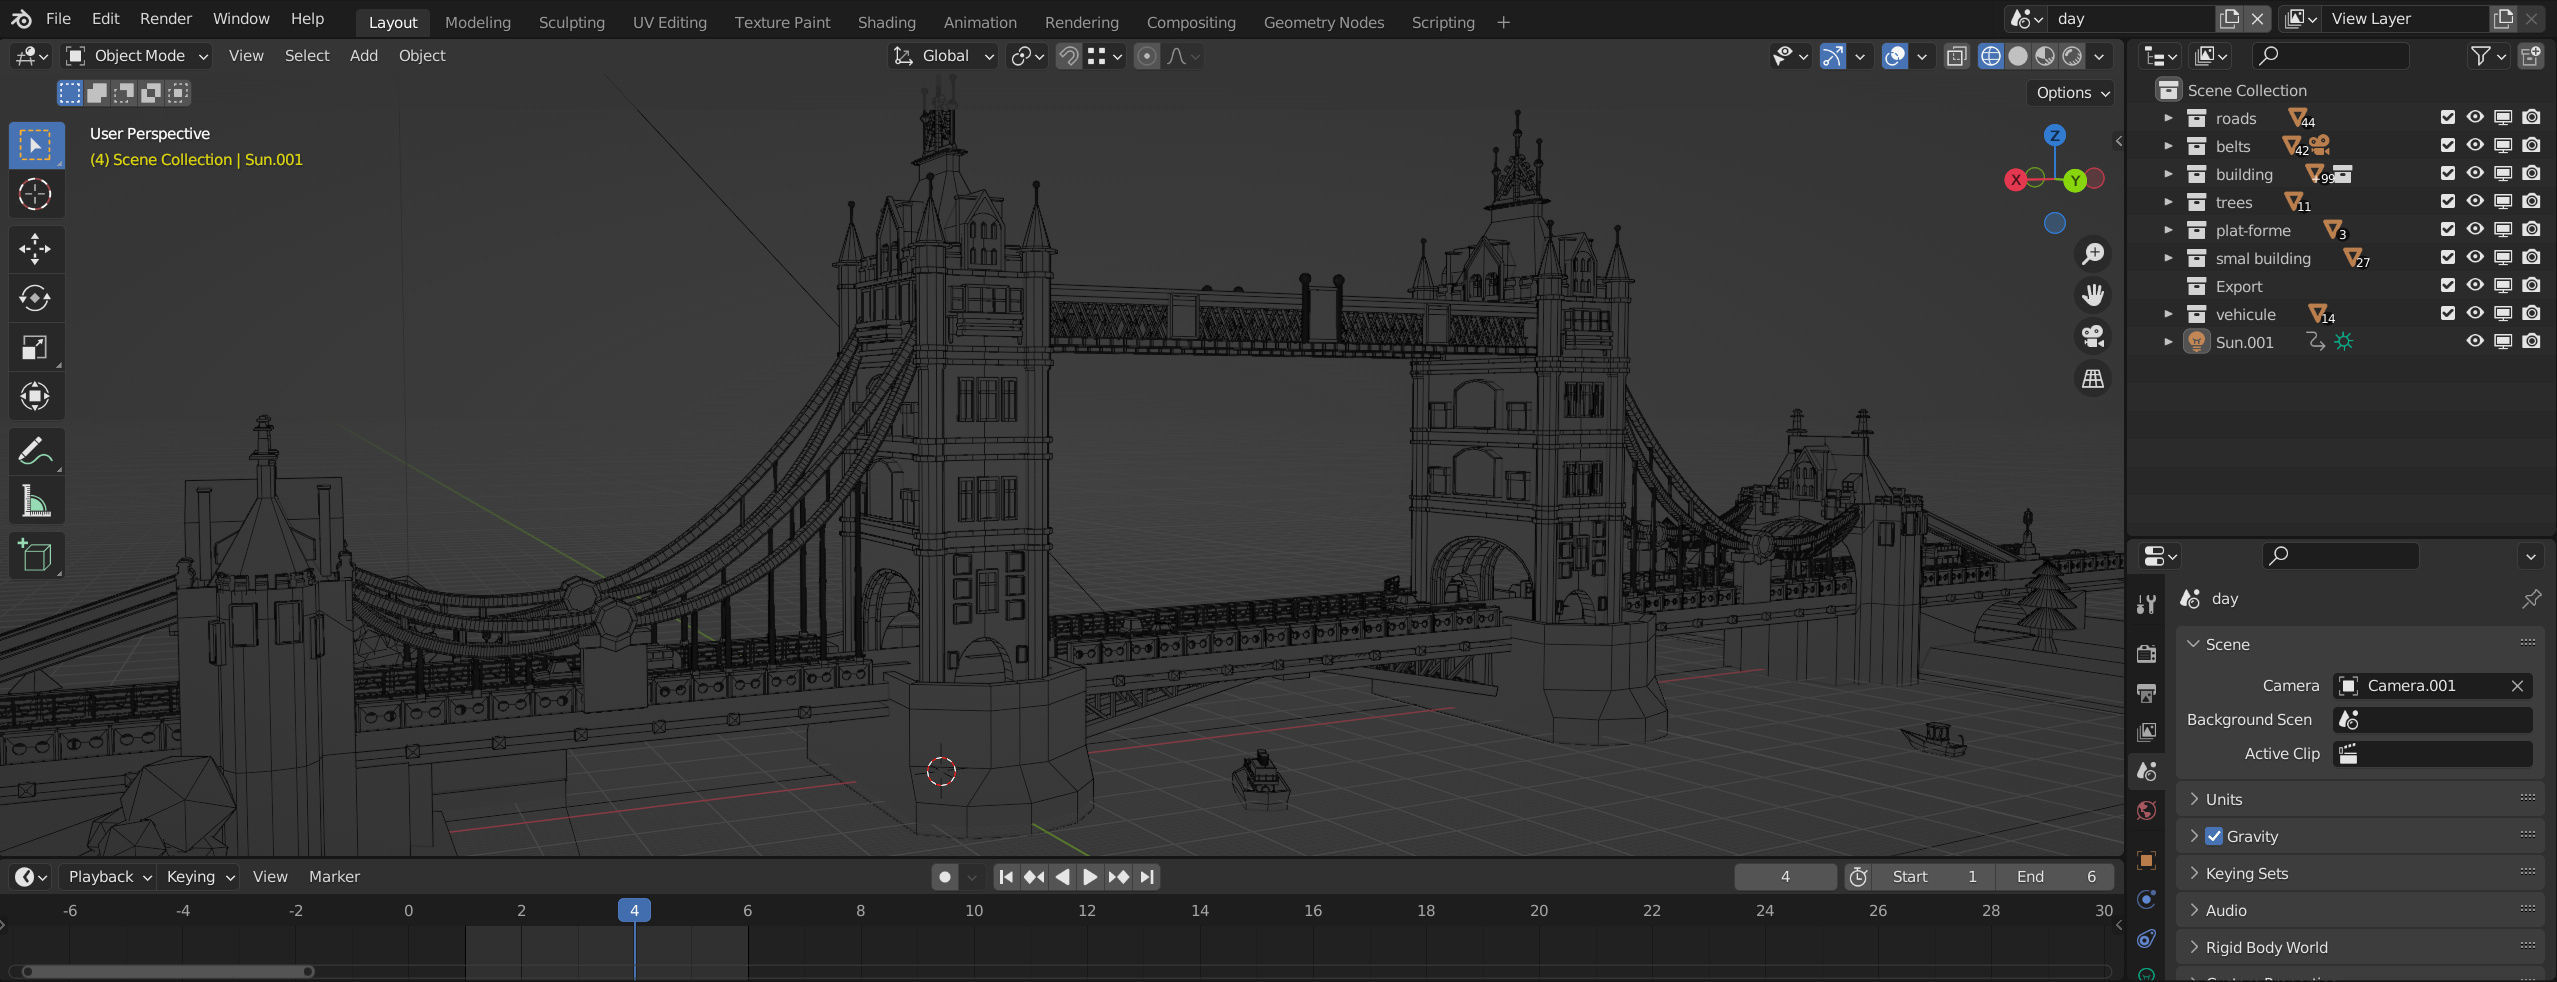Open the Add menu in viewport header
This screenshot has width=2557, height=982.
(363, 56)
